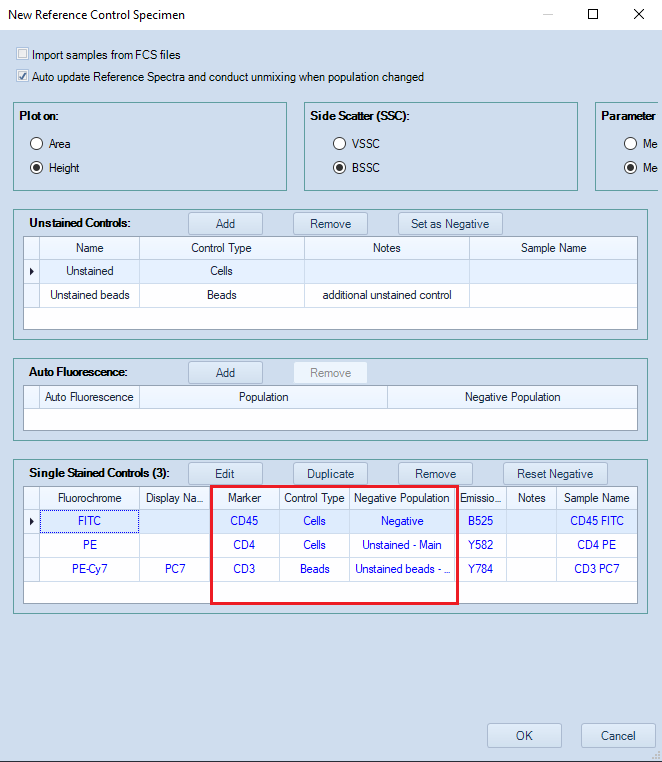
Task: Click the CD45 FITC sample name
Action: [597, 521]
